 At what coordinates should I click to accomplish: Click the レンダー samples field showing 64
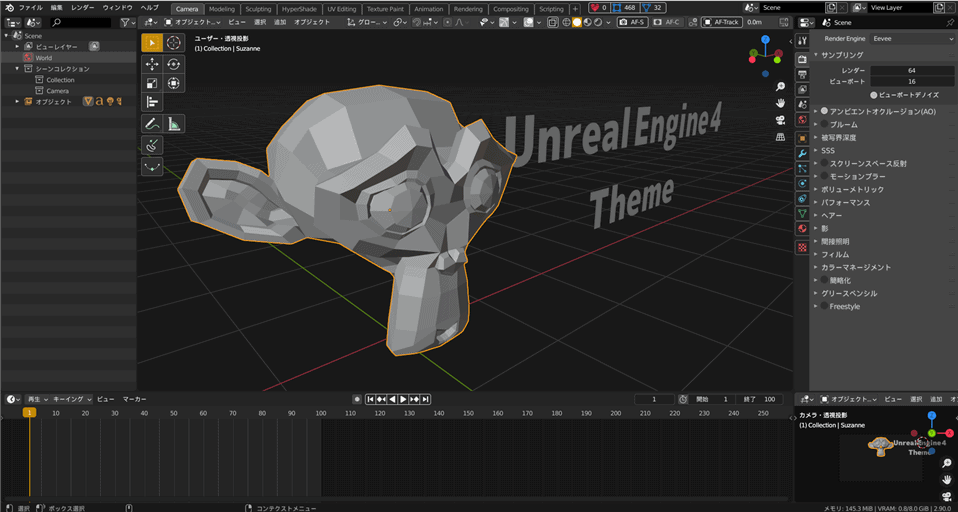(x=912, y=70)
